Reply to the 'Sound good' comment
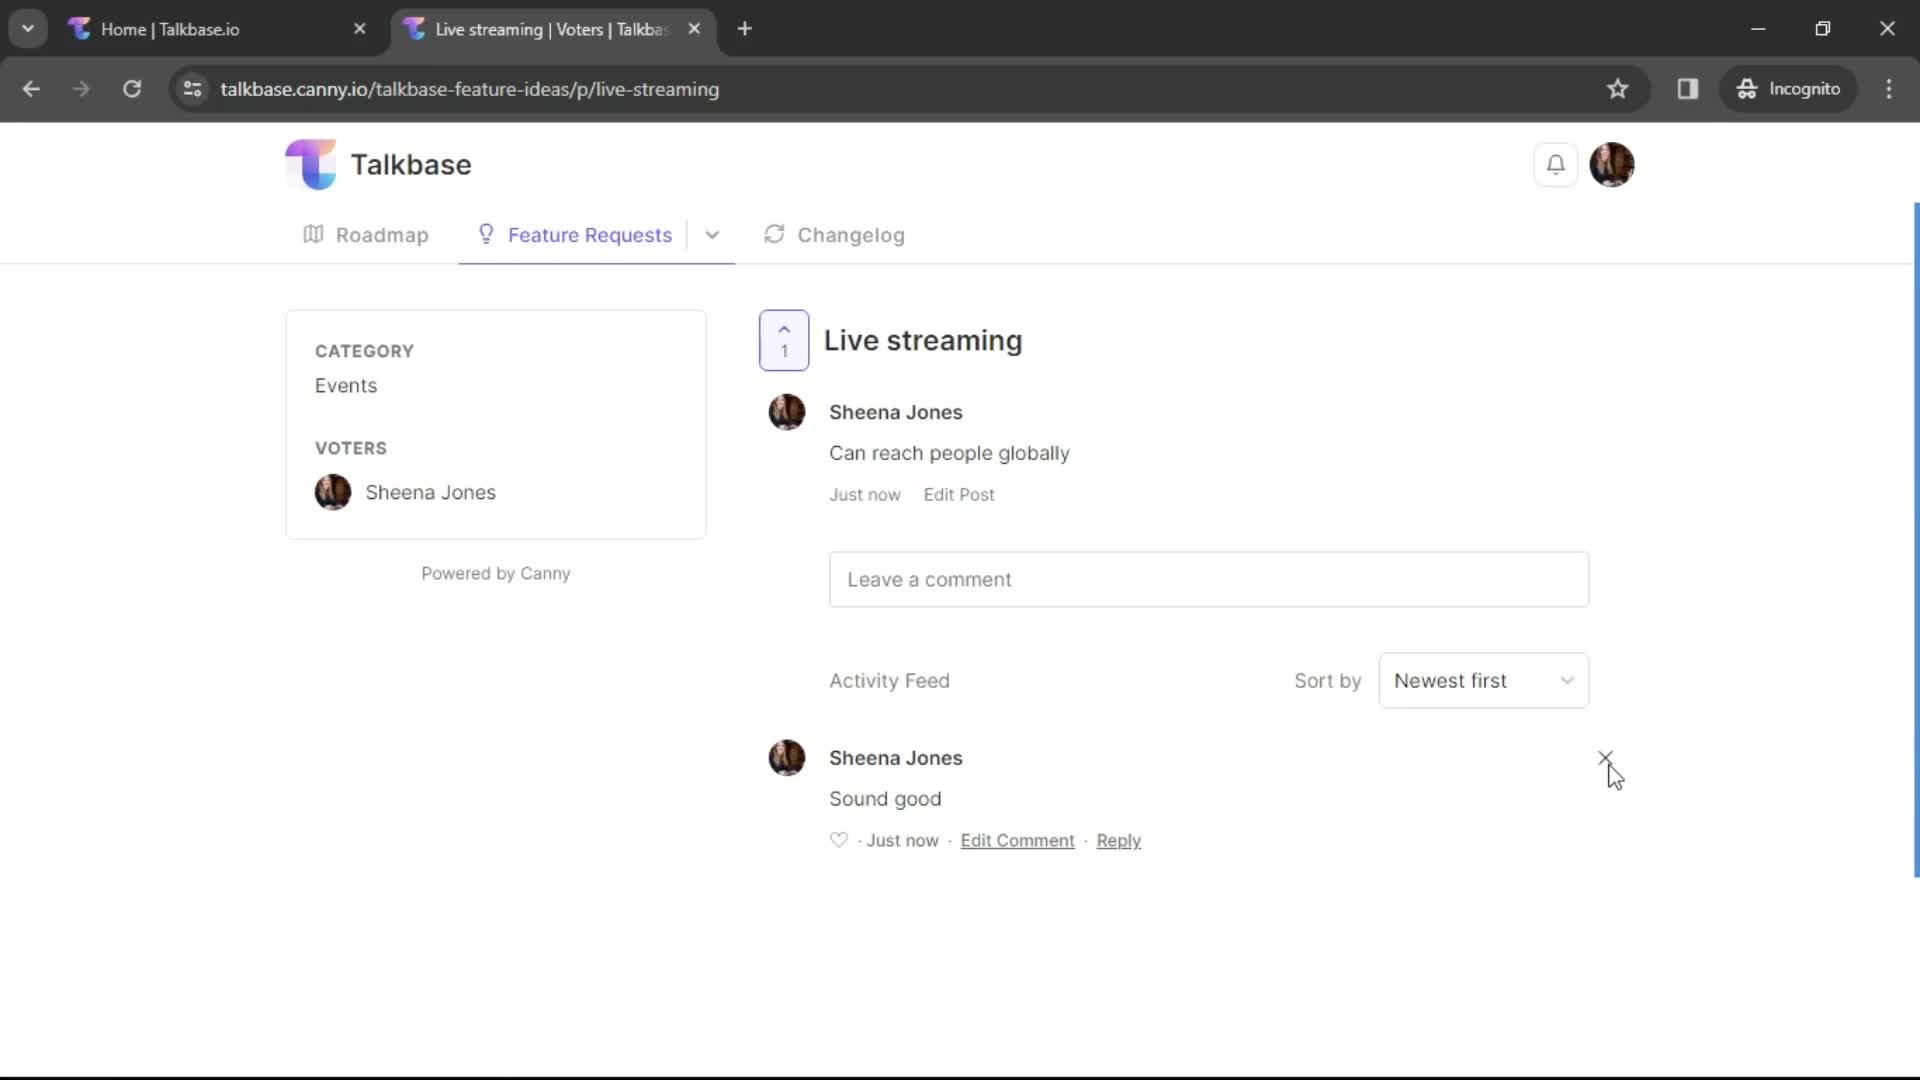 [x=1118, y=841]
